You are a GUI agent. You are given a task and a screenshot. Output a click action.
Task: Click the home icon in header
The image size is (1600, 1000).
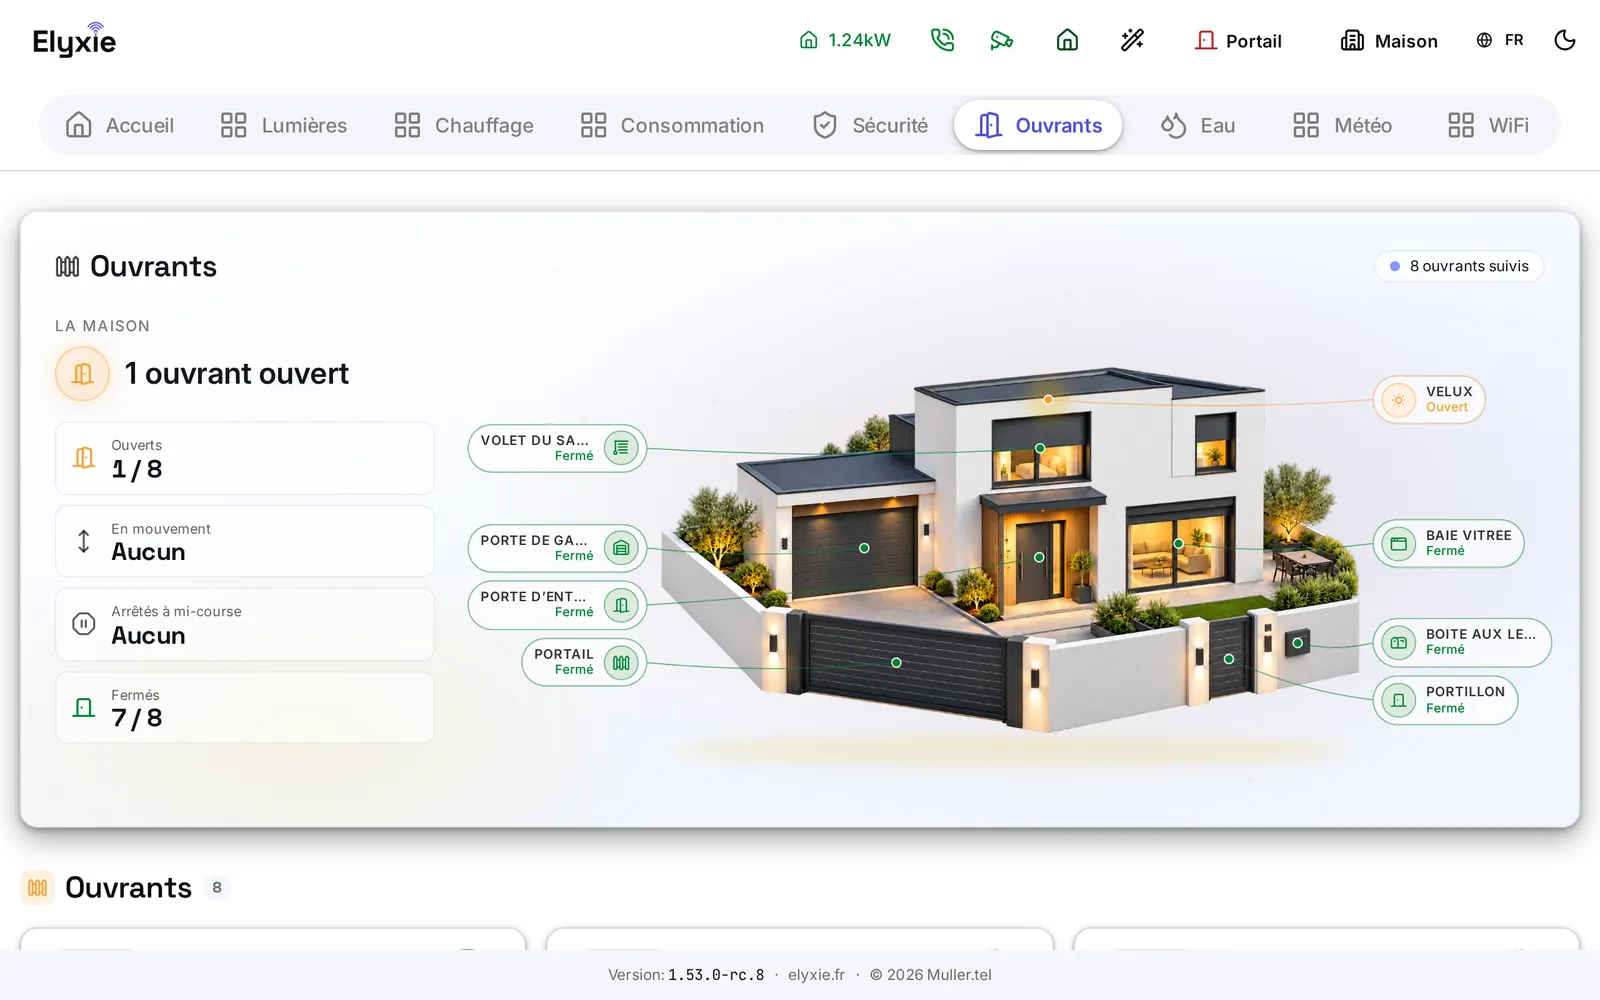(x=1067, y=40)
